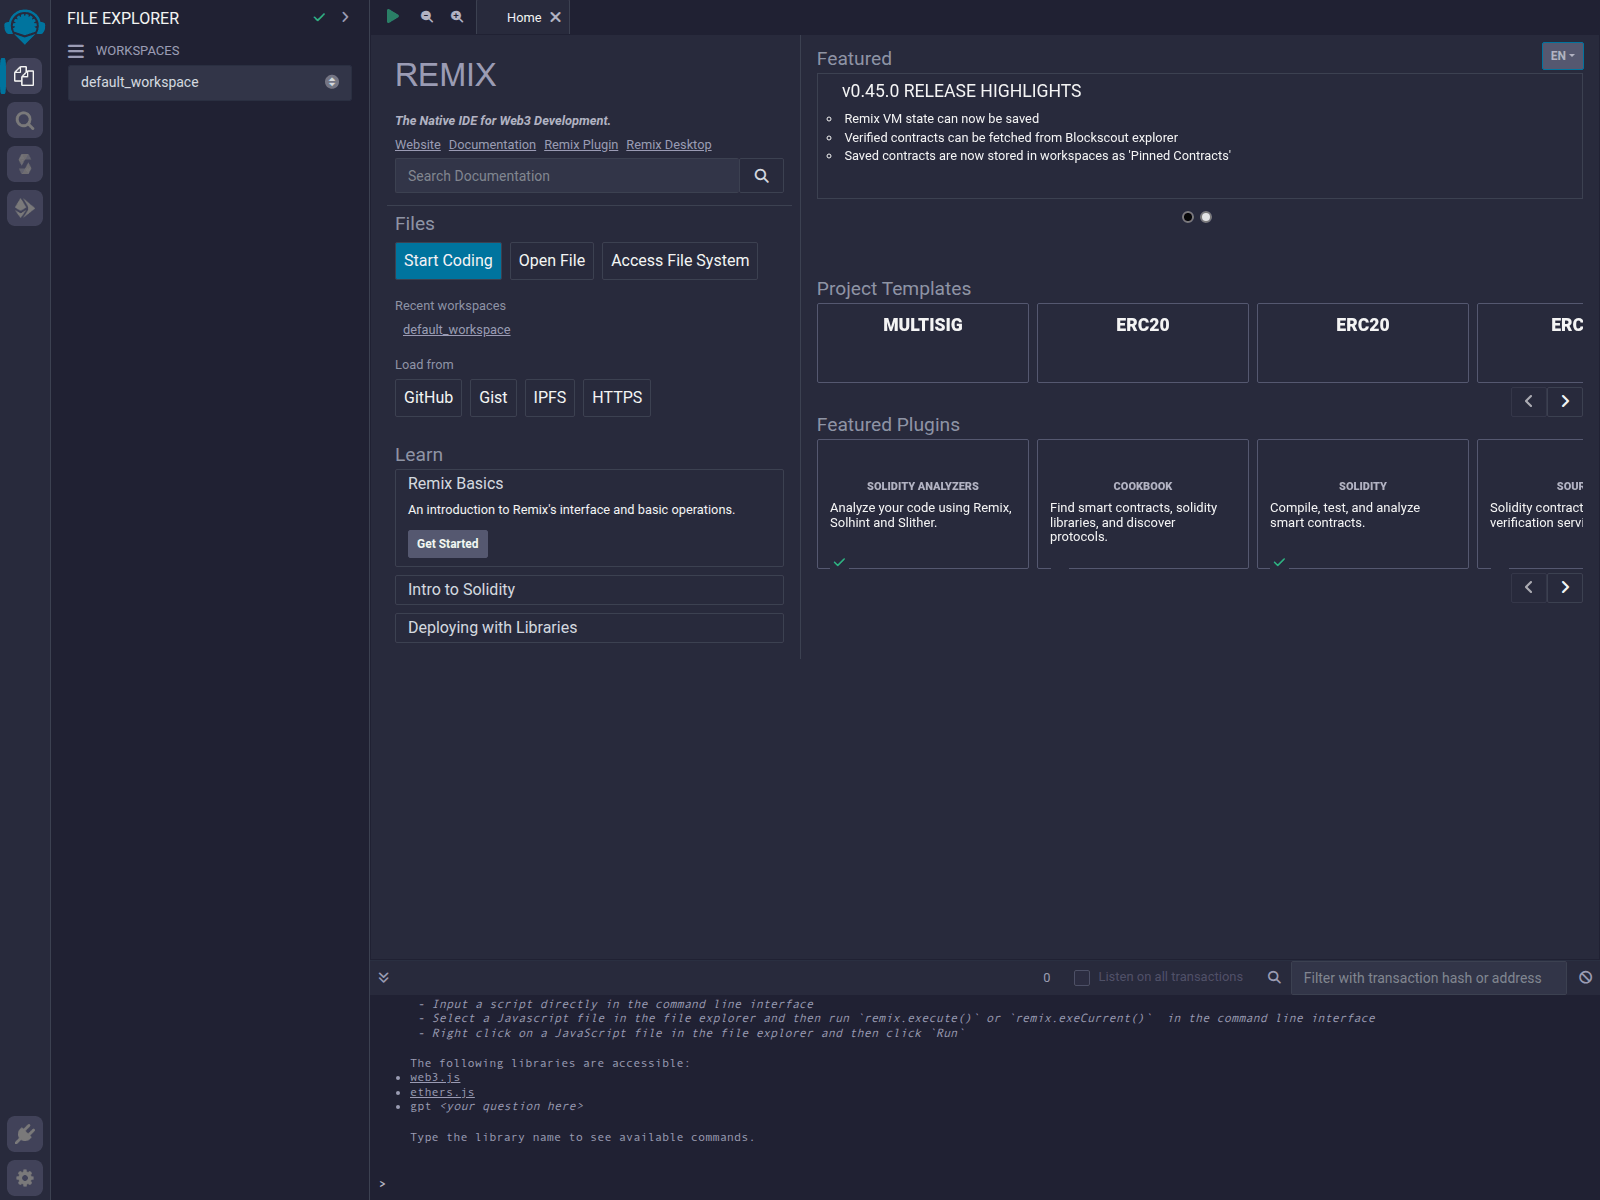Open the EN language dropdown

[x=1562, y=56]
